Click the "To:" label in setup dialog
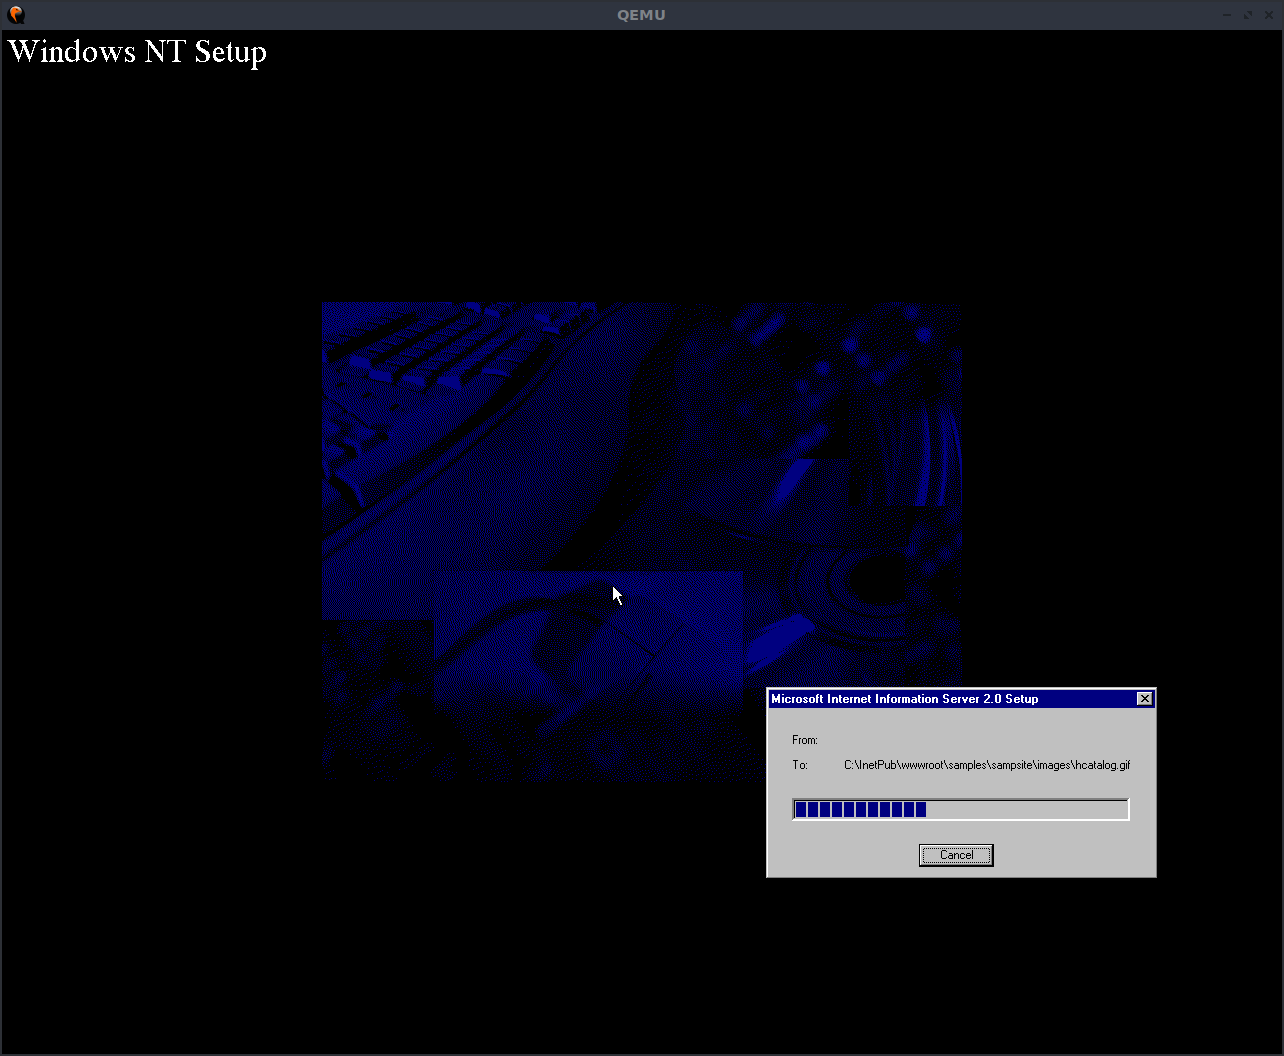 [800, 765]
